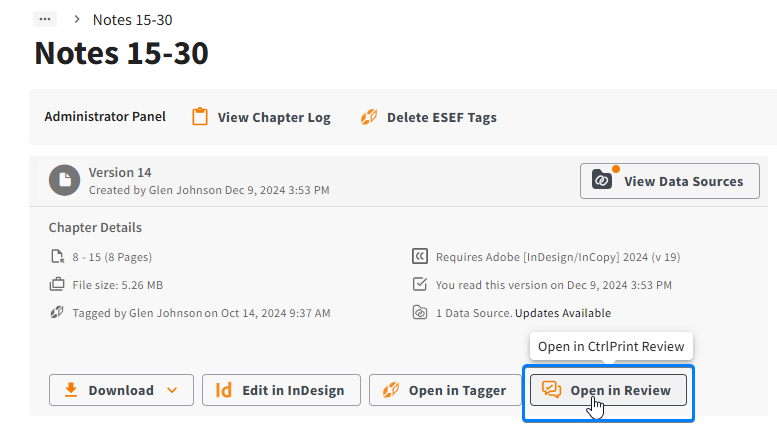Image resolution: width=777 pixels, height=434 pixels.
Task: Open chapter in Tagger
Action: point(445,390)
